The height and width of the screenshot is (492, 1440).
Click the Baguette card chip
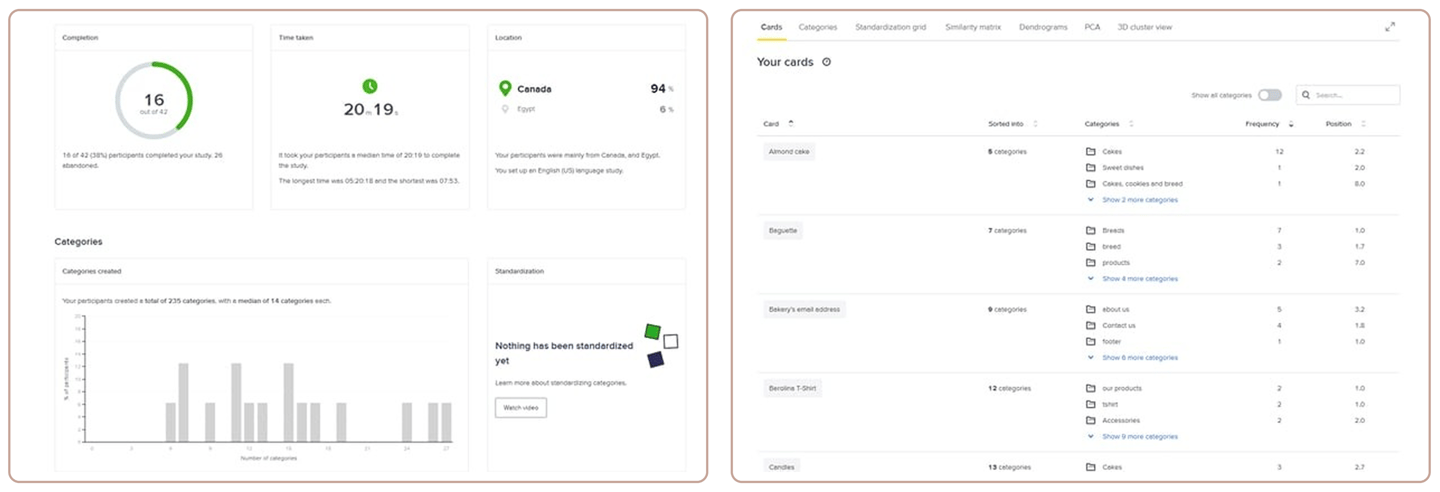783,231
